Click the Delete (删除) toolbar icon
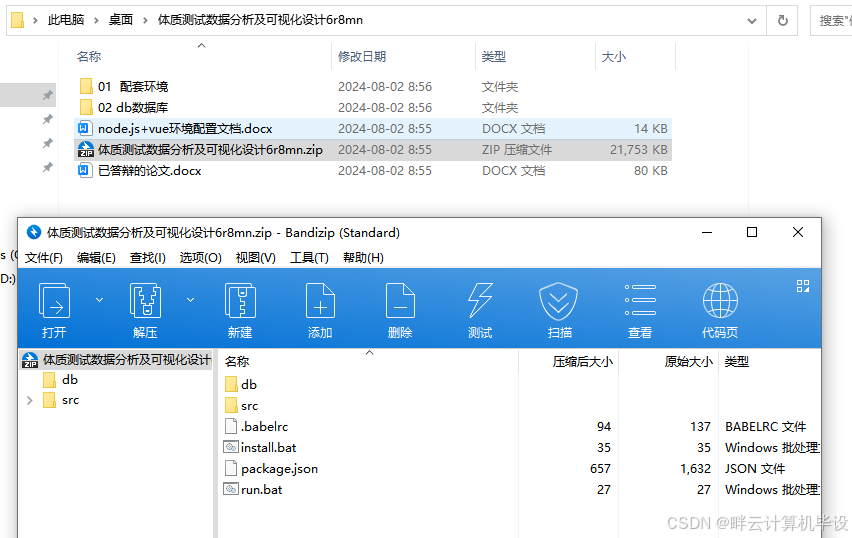 coord(400,300)
